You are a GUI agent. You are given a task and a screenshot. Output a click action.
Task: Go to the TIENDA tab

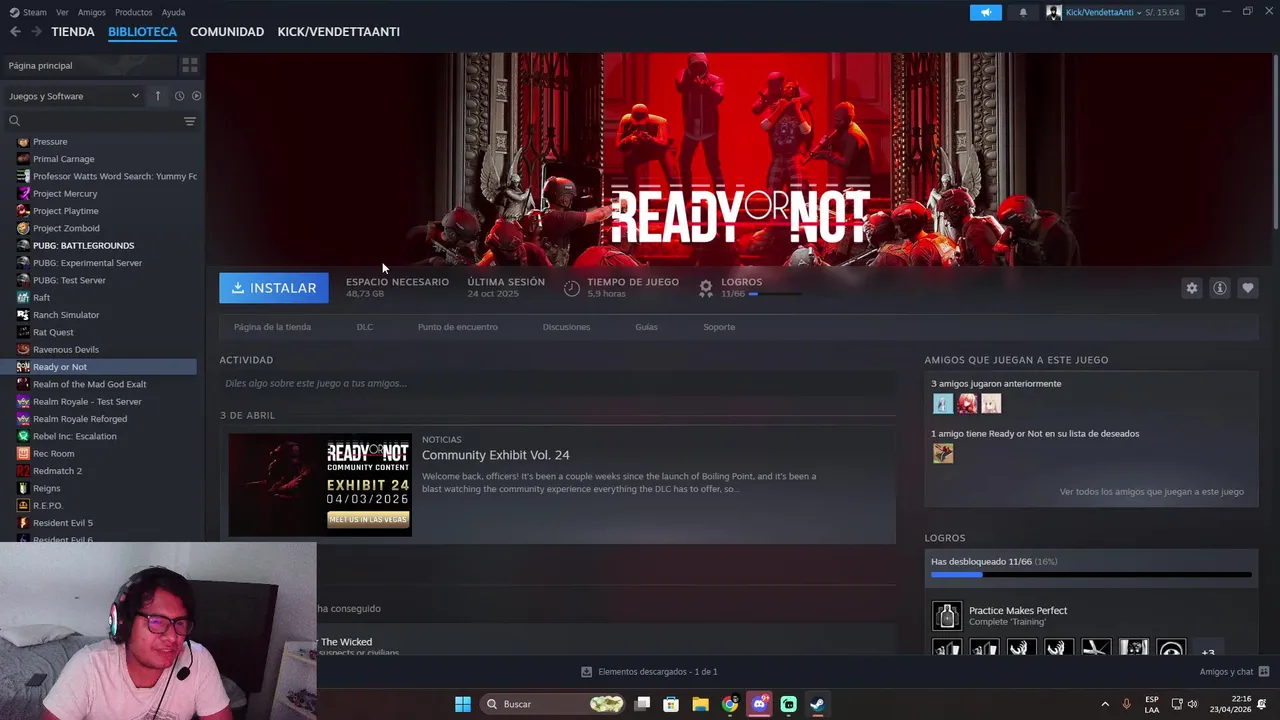pos(73,32)
